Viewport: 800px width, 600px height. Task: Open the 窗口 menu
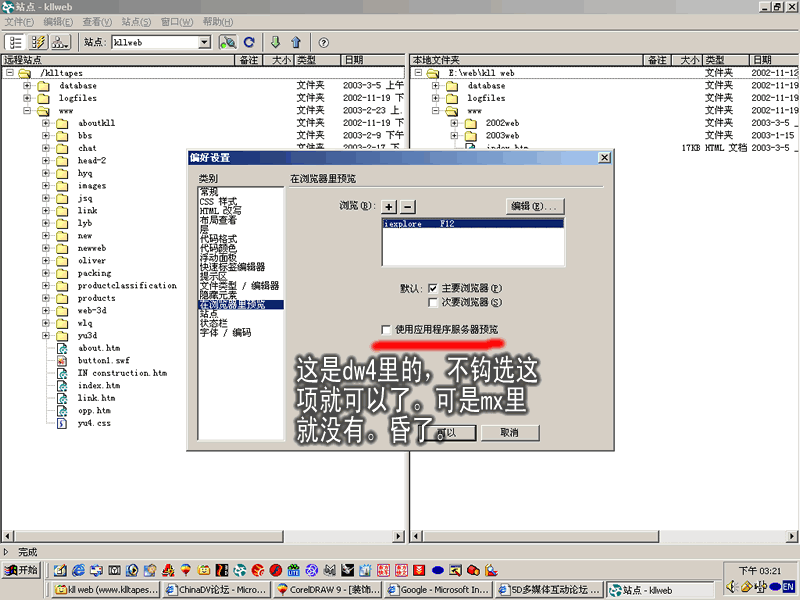(176, 21)
